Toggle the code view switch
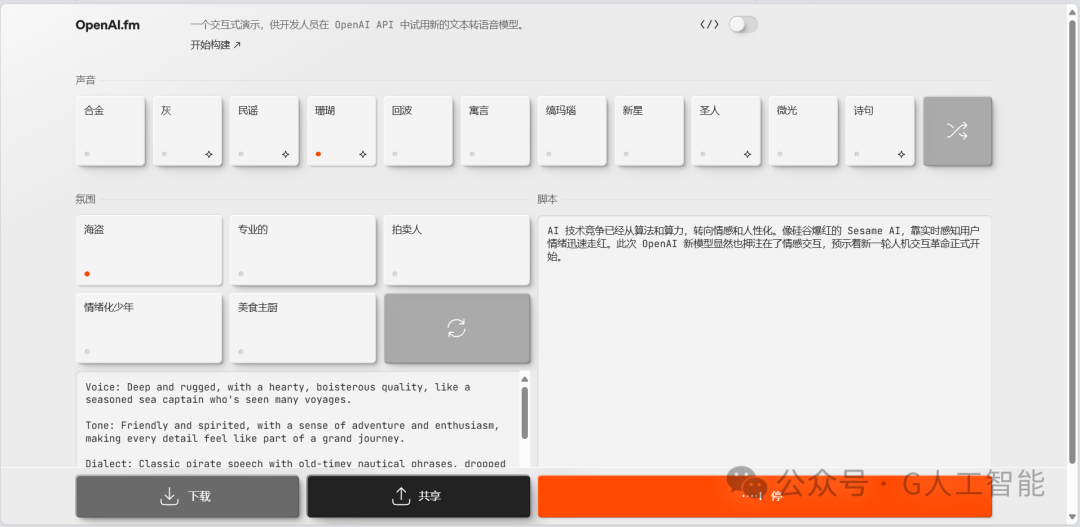Image resolution: width=1080 pixels, height=527 pixels. 743,25
